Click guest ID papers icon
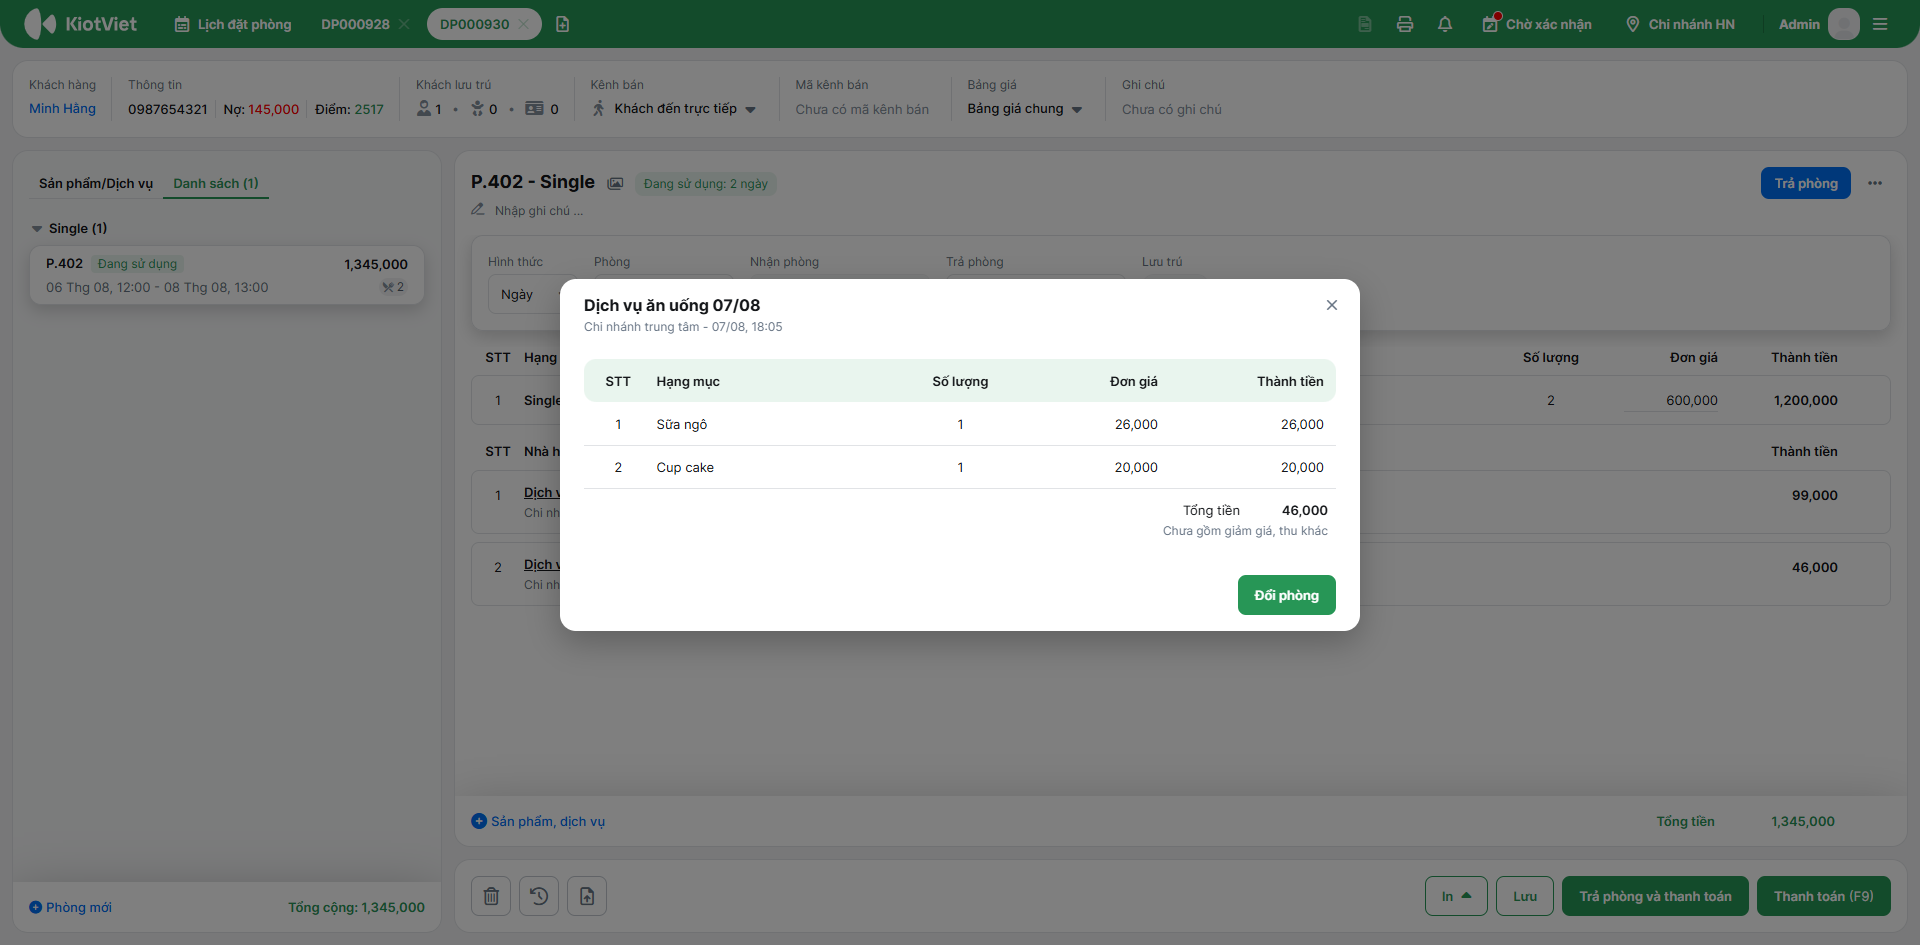Image resolution: width=1920 pixels, height=945 pixels. pos(534,109)
